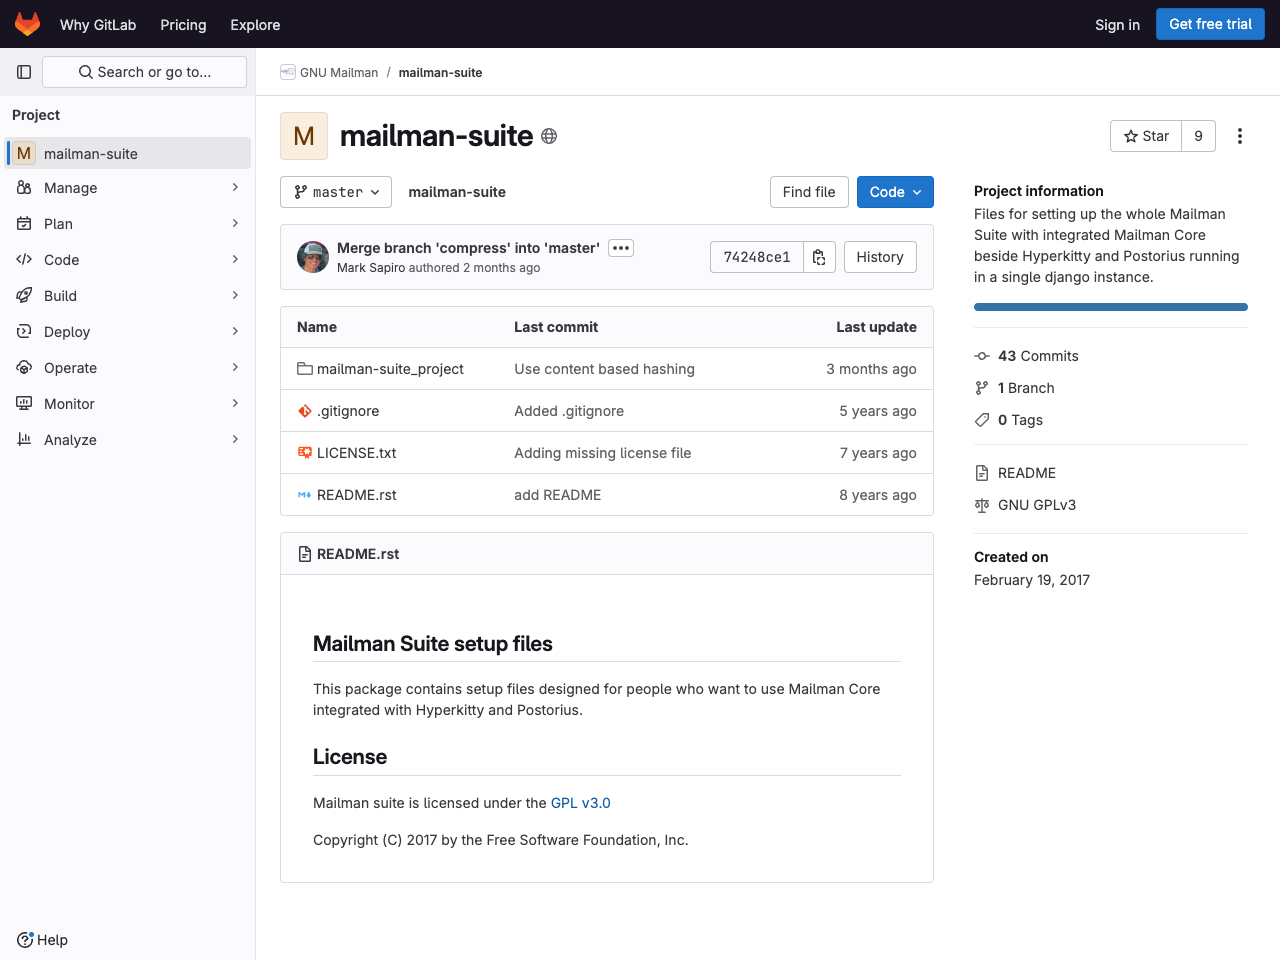Viewport: 1280px width, 960px height.
Task: Expand the Analyze menu chevron
Action: (235, 440)
